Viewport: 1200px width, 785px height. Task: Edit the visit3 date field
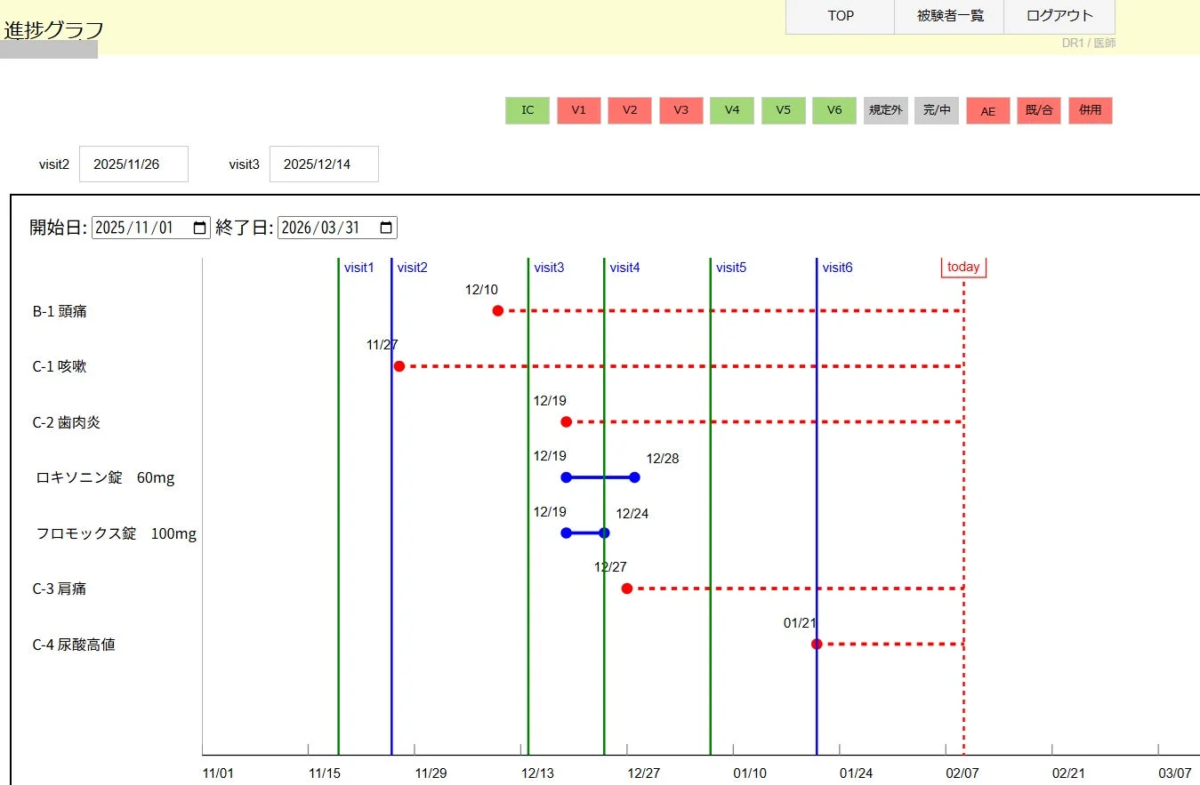324,164
